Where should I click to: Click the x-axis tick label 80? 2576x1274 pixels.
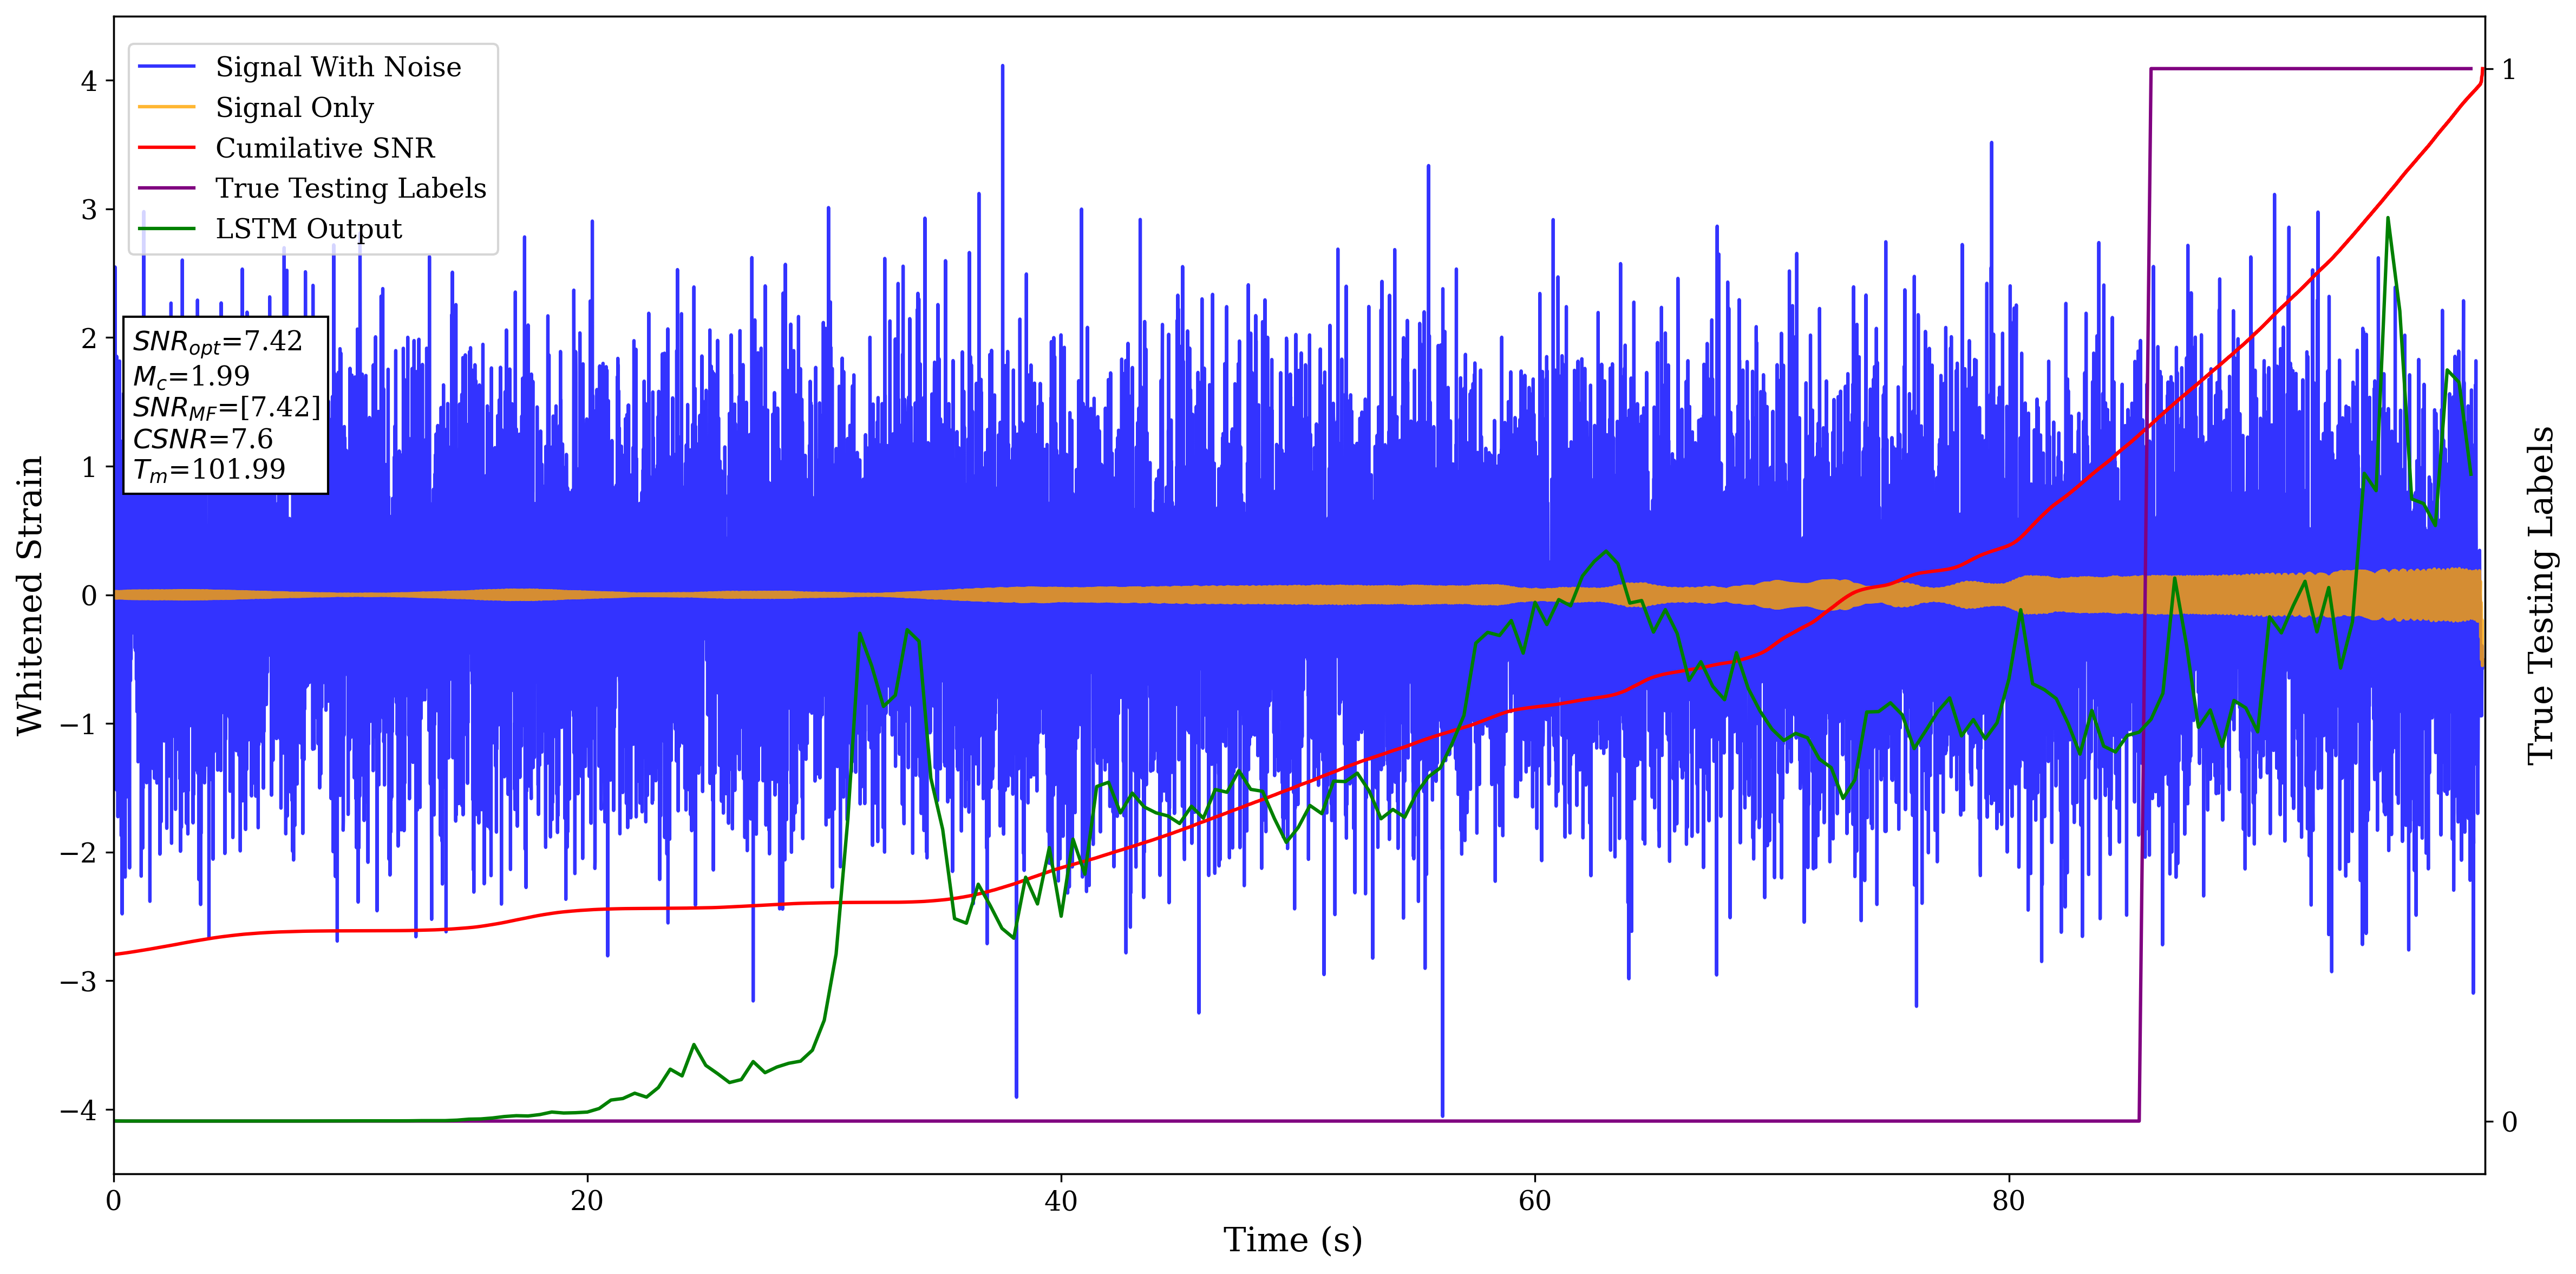click(x=2008, y=1201)
